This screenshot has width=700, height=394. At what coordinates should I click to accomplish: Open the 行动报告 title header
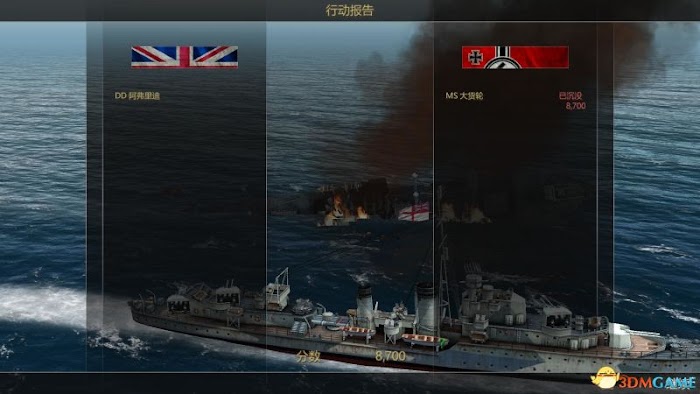(349, 10)
